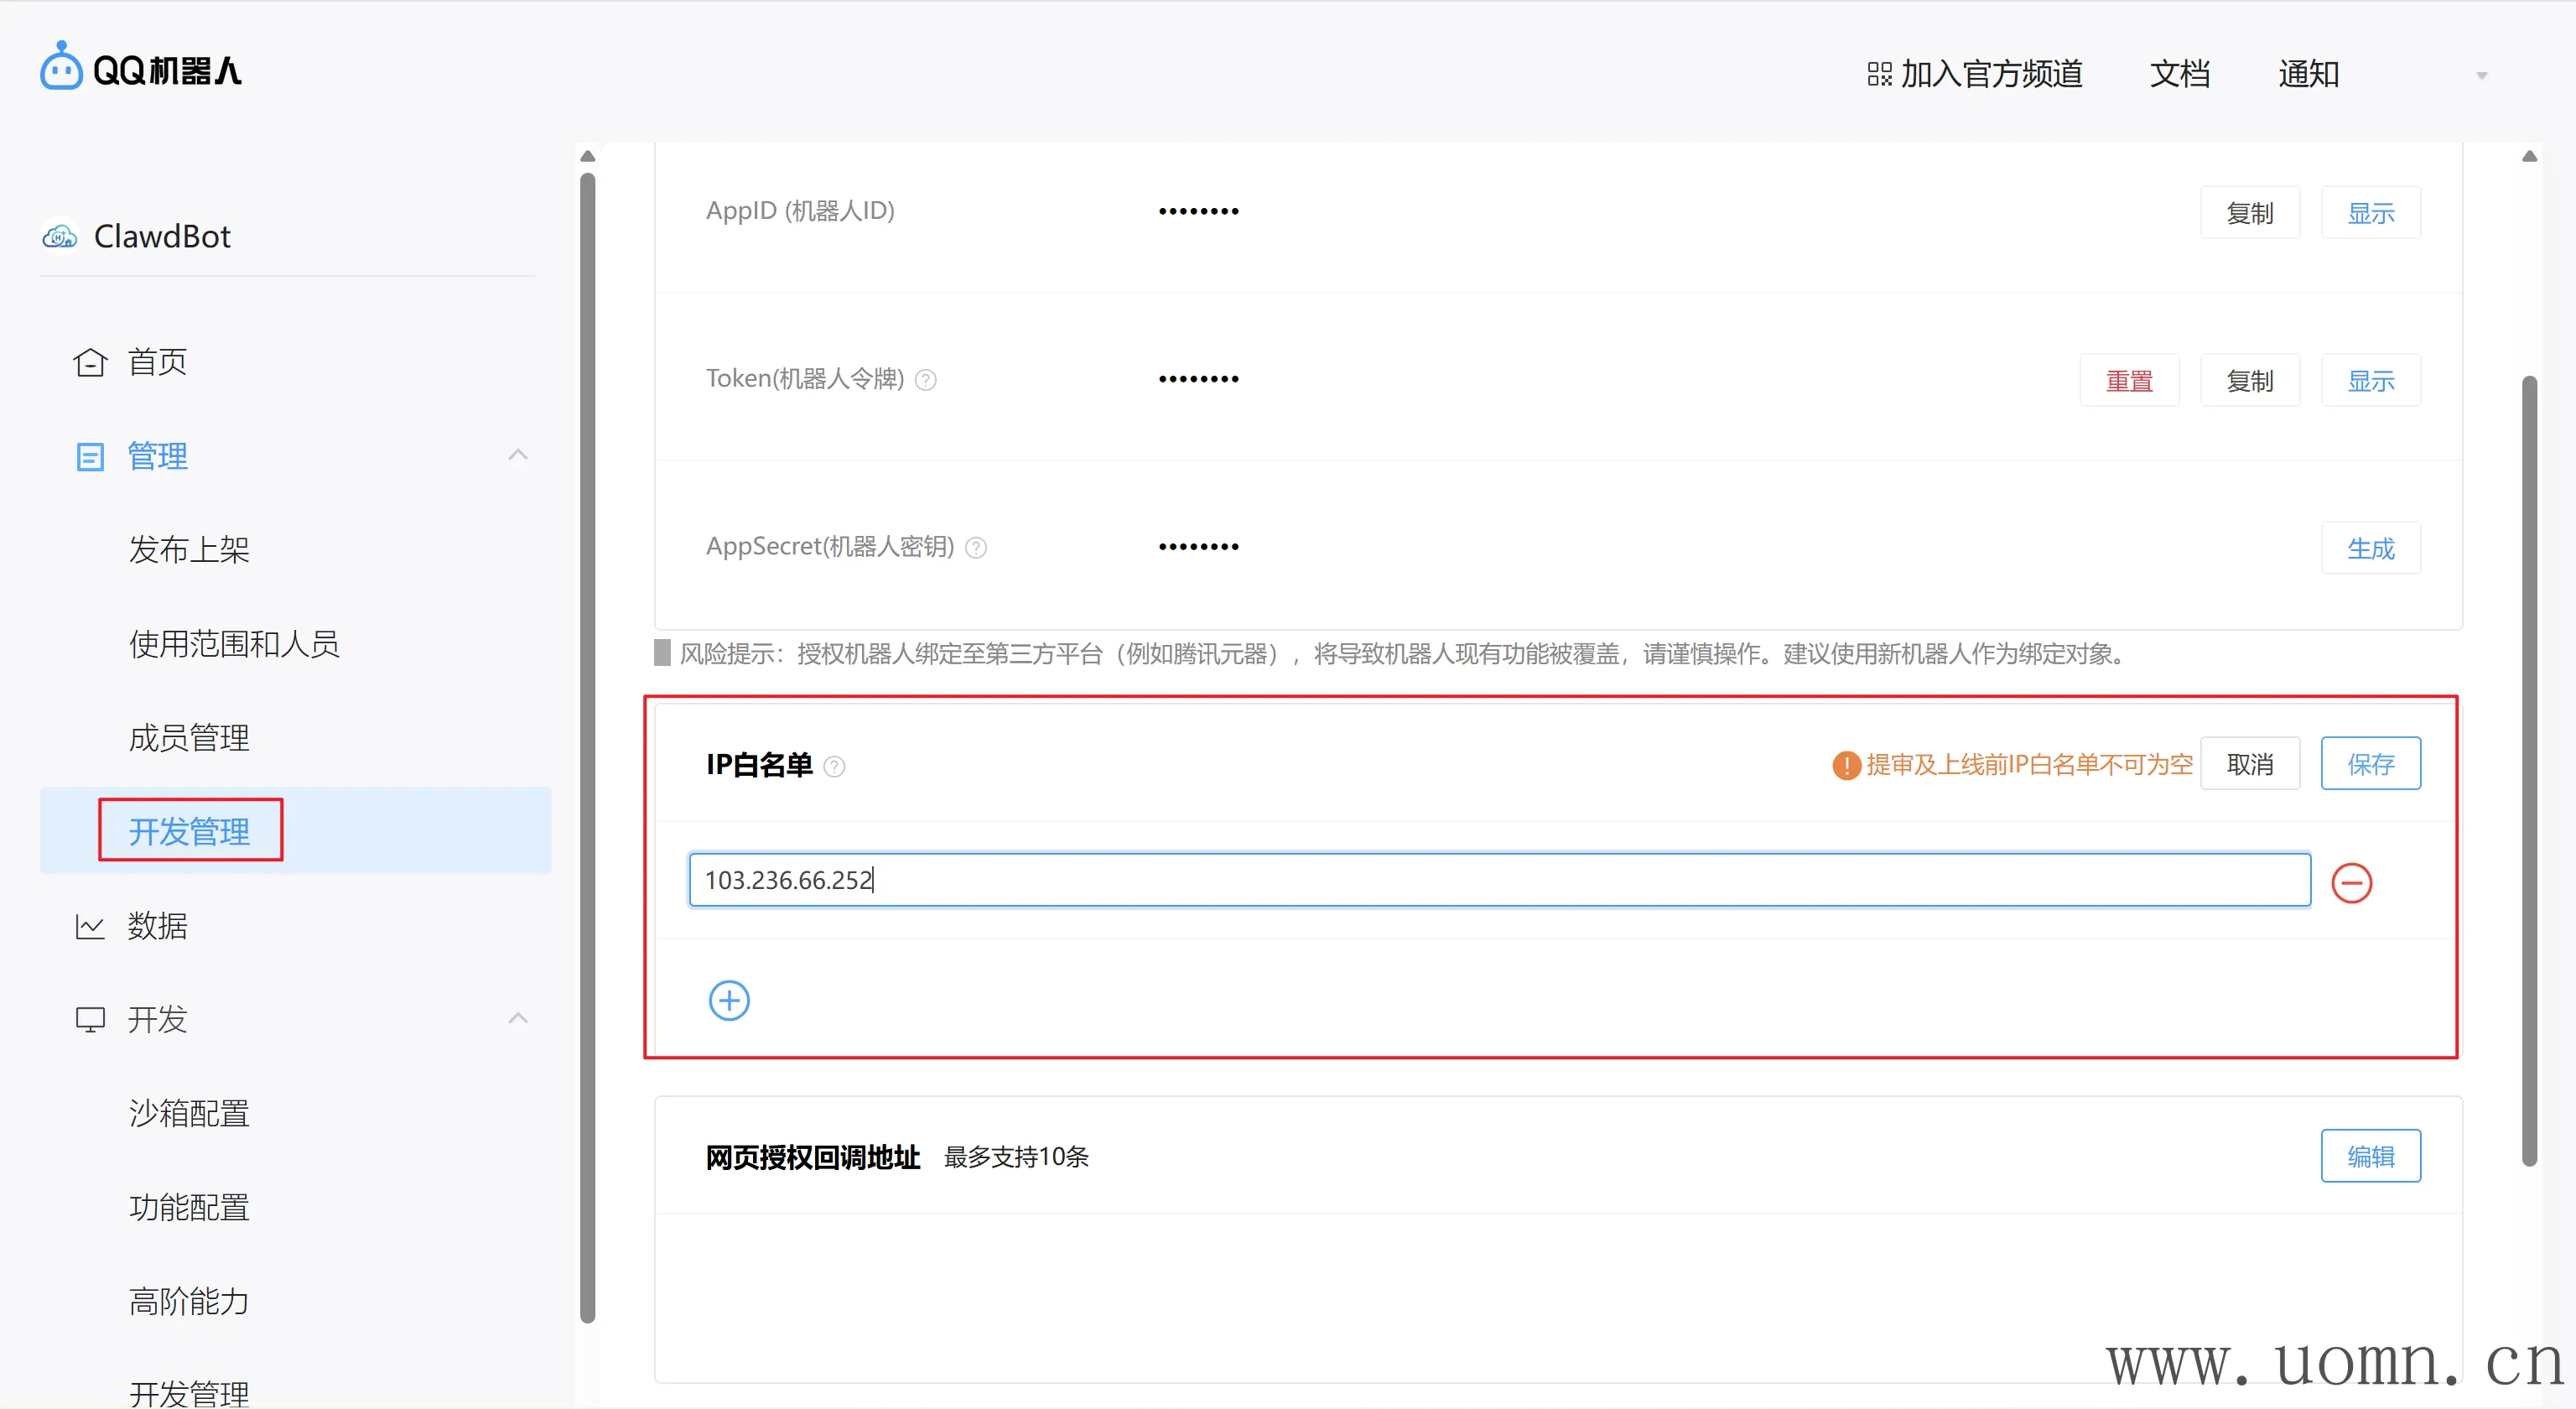Viewport: 2576px width, 1409px height.
Task: Click the ClawdBot avatar icon
Action: pyautogui.click(x=59, y=237)
